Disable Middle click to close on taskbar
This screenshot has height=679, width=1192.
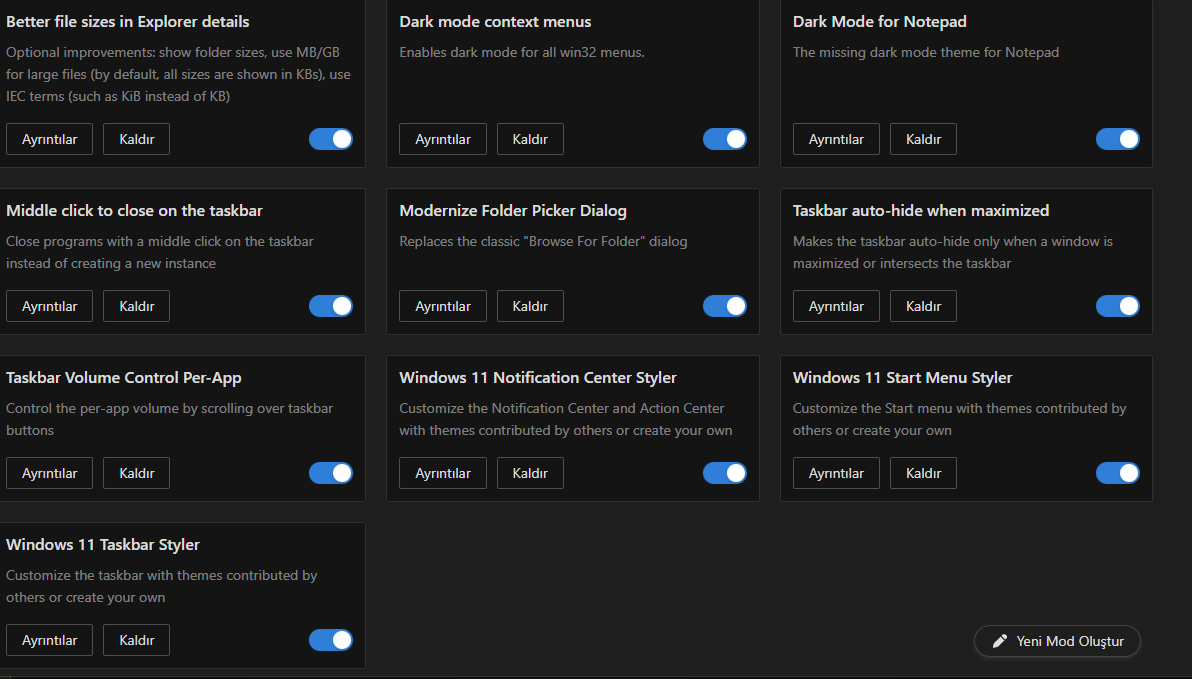pos(331,306)
